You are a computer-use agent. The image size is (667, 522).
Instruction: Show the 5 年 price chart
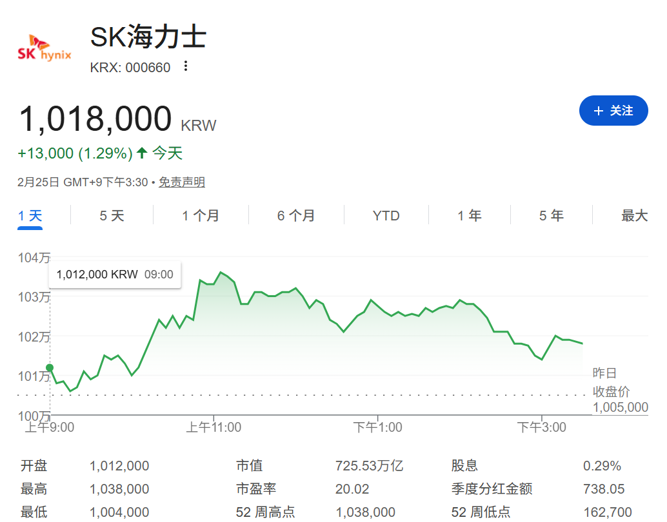(551, 215)
